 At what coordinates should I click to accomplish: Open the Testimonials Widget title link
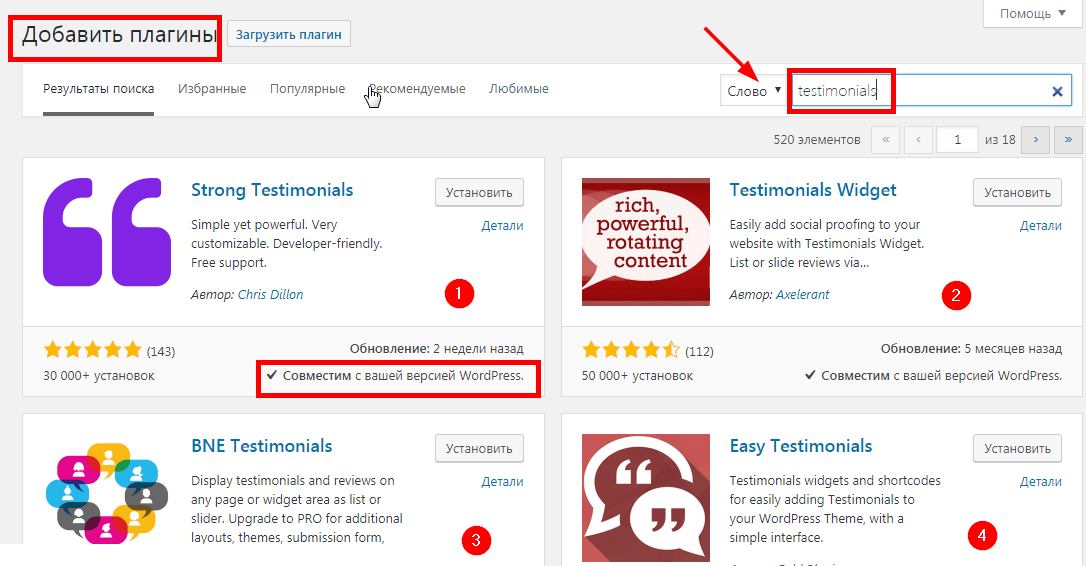pos(813,190)
